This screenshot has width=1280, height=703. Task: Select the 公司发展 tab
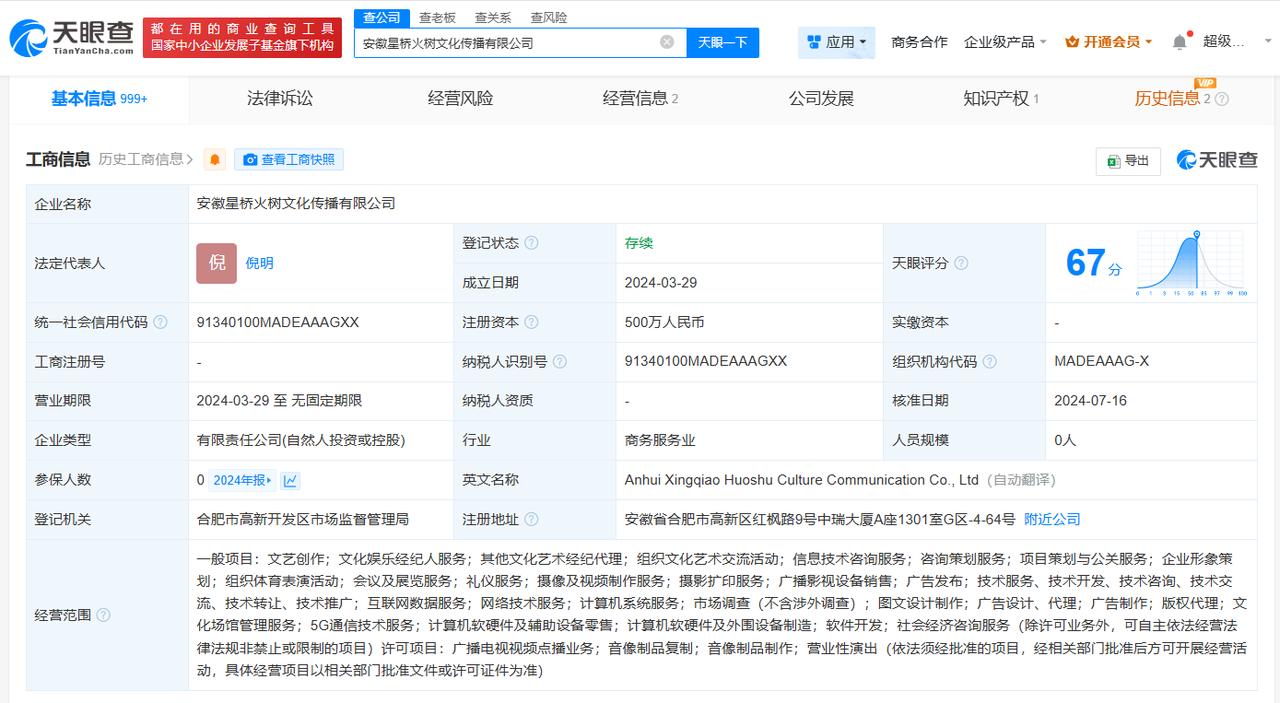tap(821, 98)
